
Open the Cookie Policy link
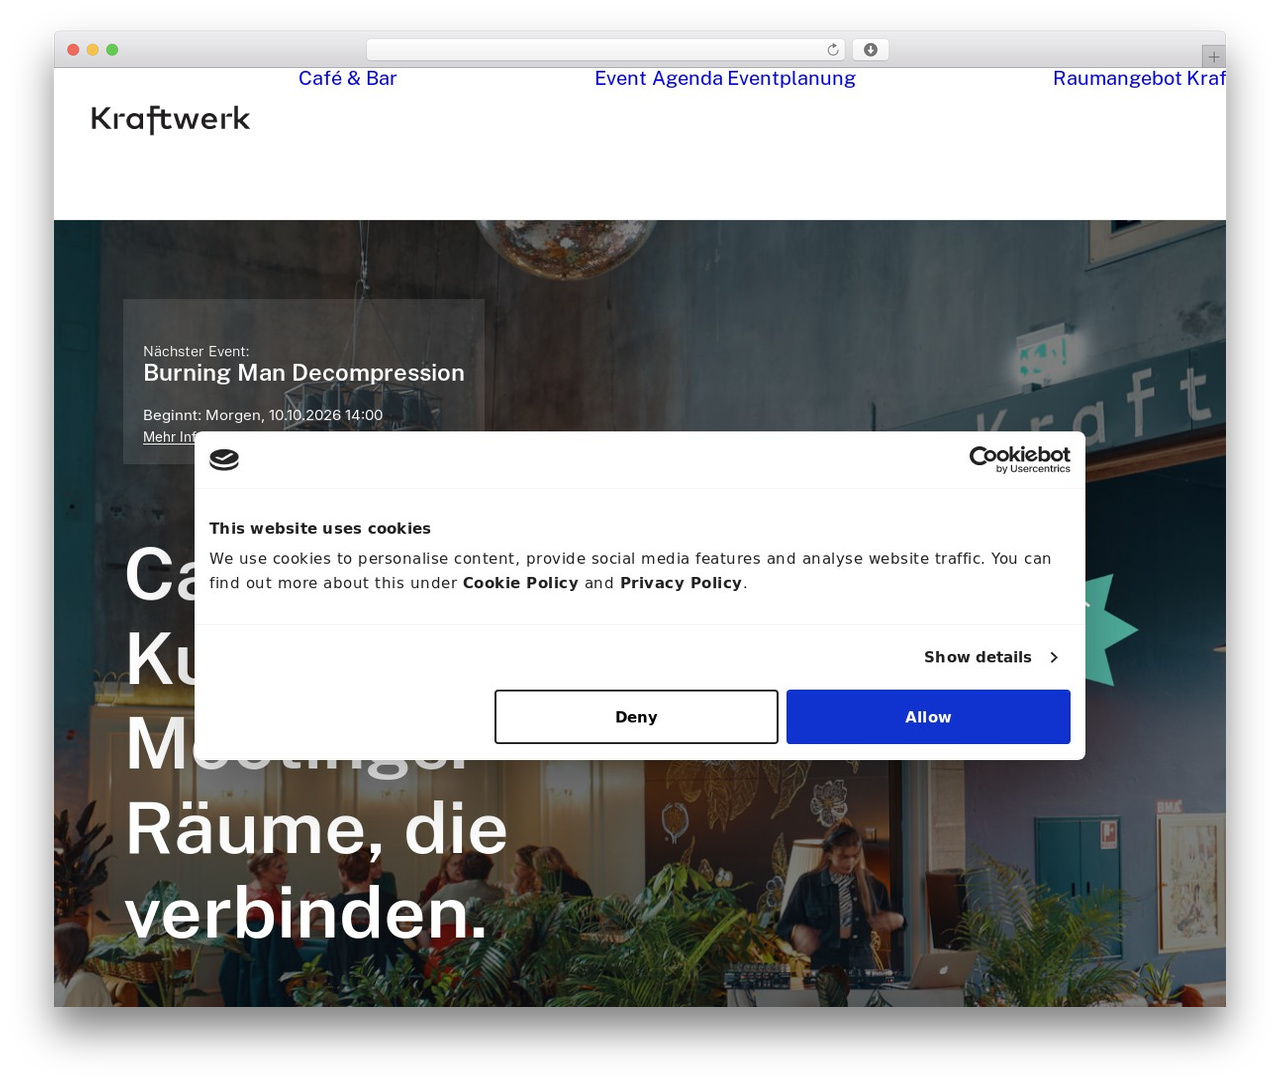(520, 583)
